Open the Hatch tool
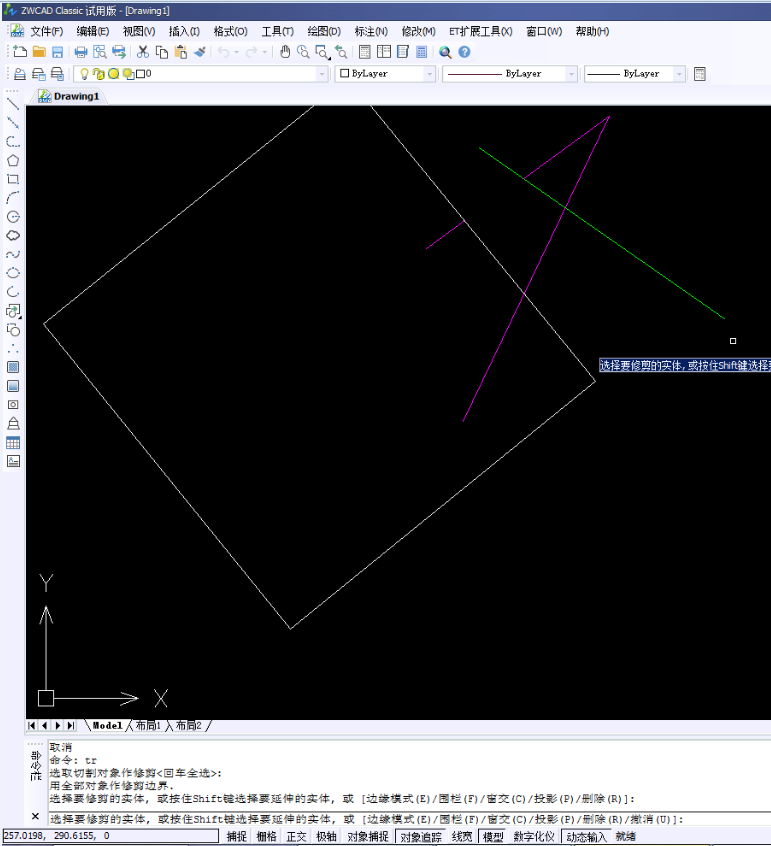Image resolution: width=771 pixels, height=846 pixels. click(13, 367)
